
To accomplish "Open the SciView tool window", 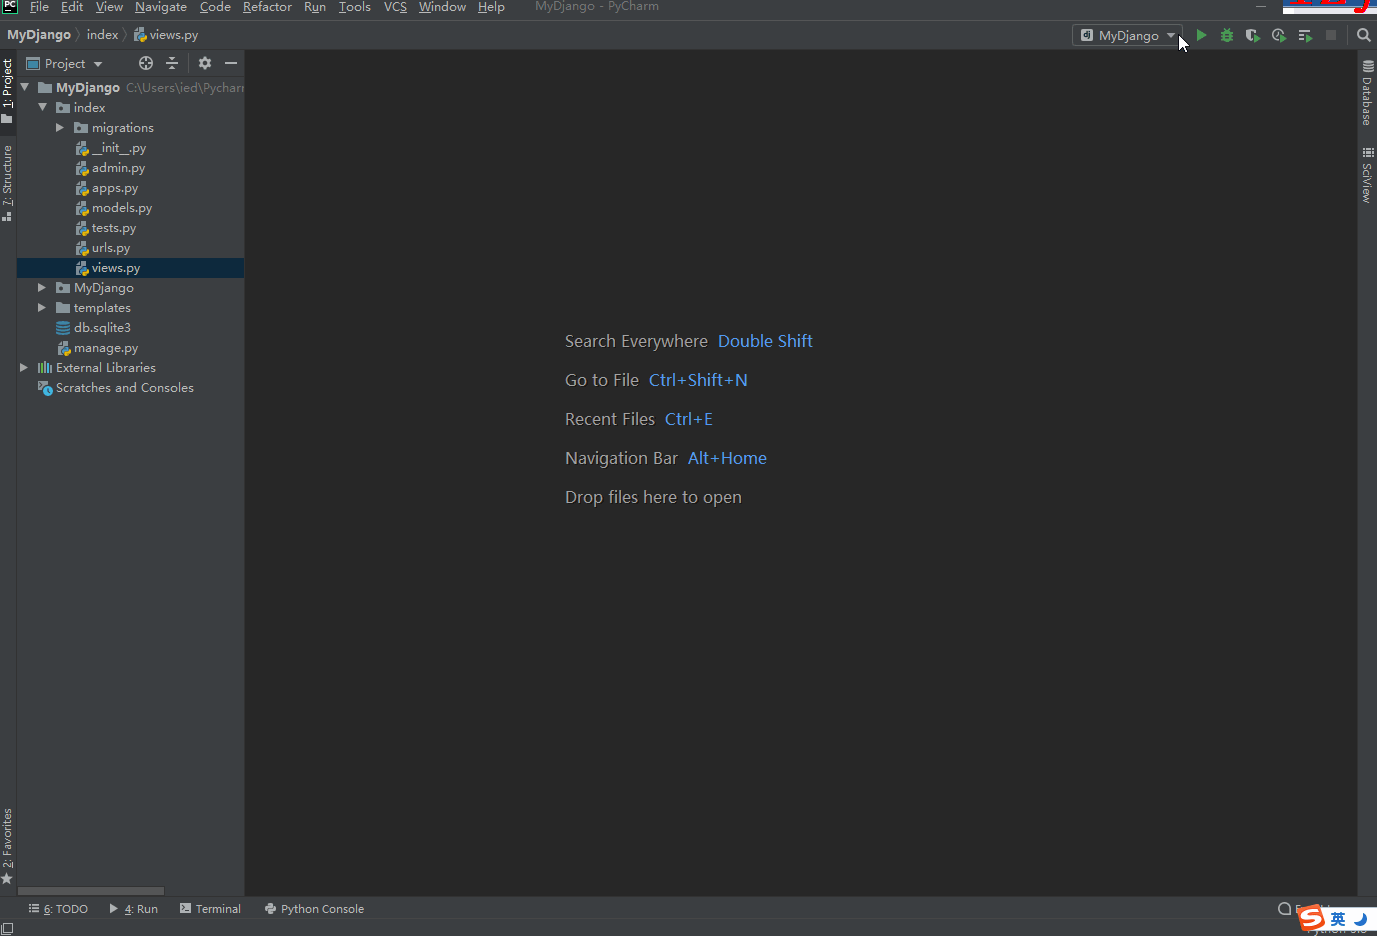I will [1367, 175].
